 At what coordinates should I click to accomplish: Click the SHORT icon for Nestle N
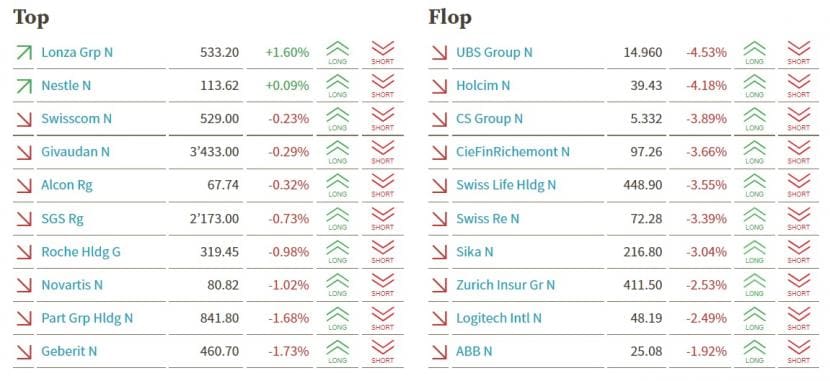[x=383, y=86]
